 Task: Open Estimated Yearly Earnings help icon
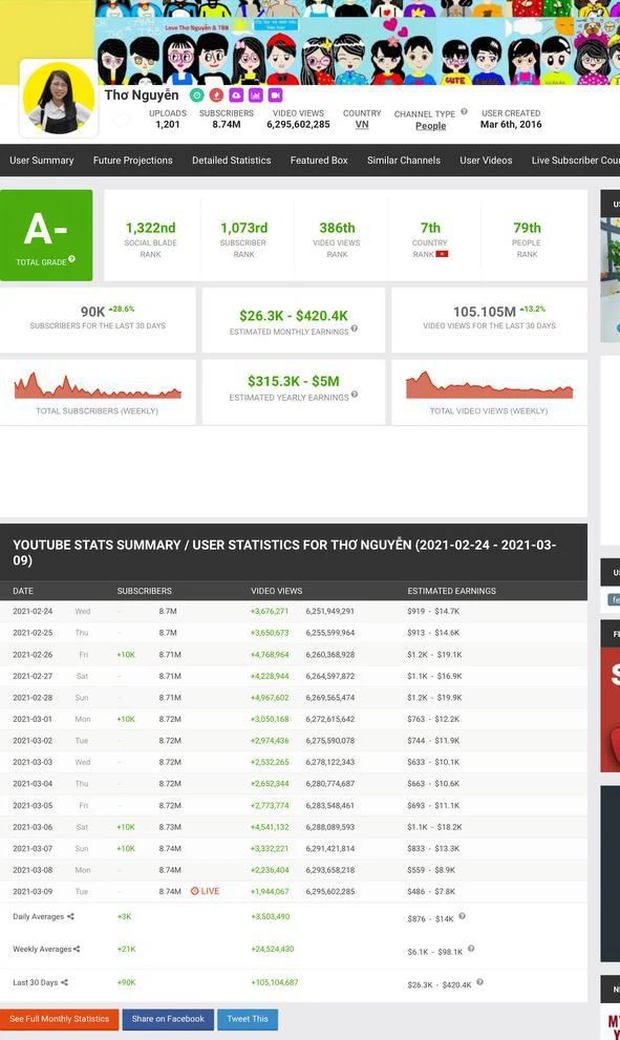[354, 394]
